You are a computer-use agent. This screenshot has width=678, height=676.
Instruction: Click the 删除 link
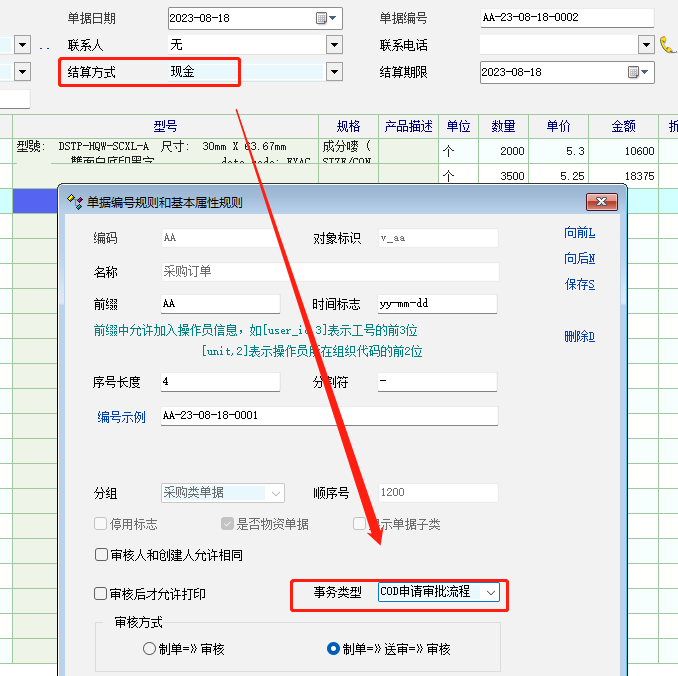[x=579, y=337]
